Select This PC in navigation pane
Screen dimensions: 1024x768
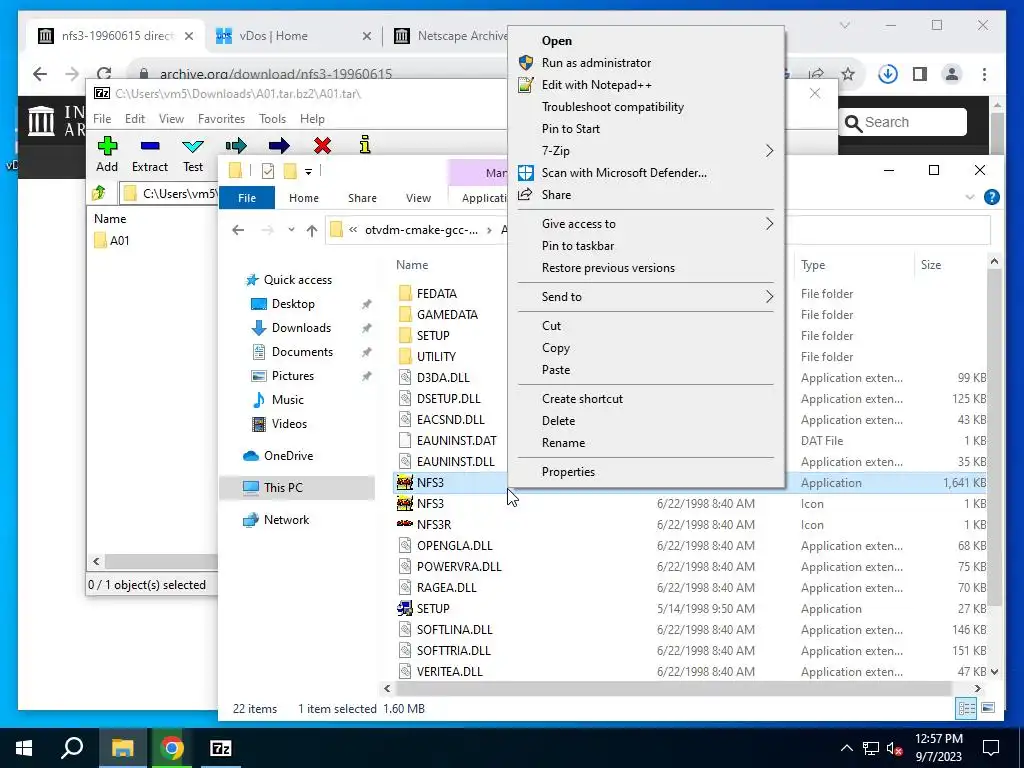(x=283, y=488)
